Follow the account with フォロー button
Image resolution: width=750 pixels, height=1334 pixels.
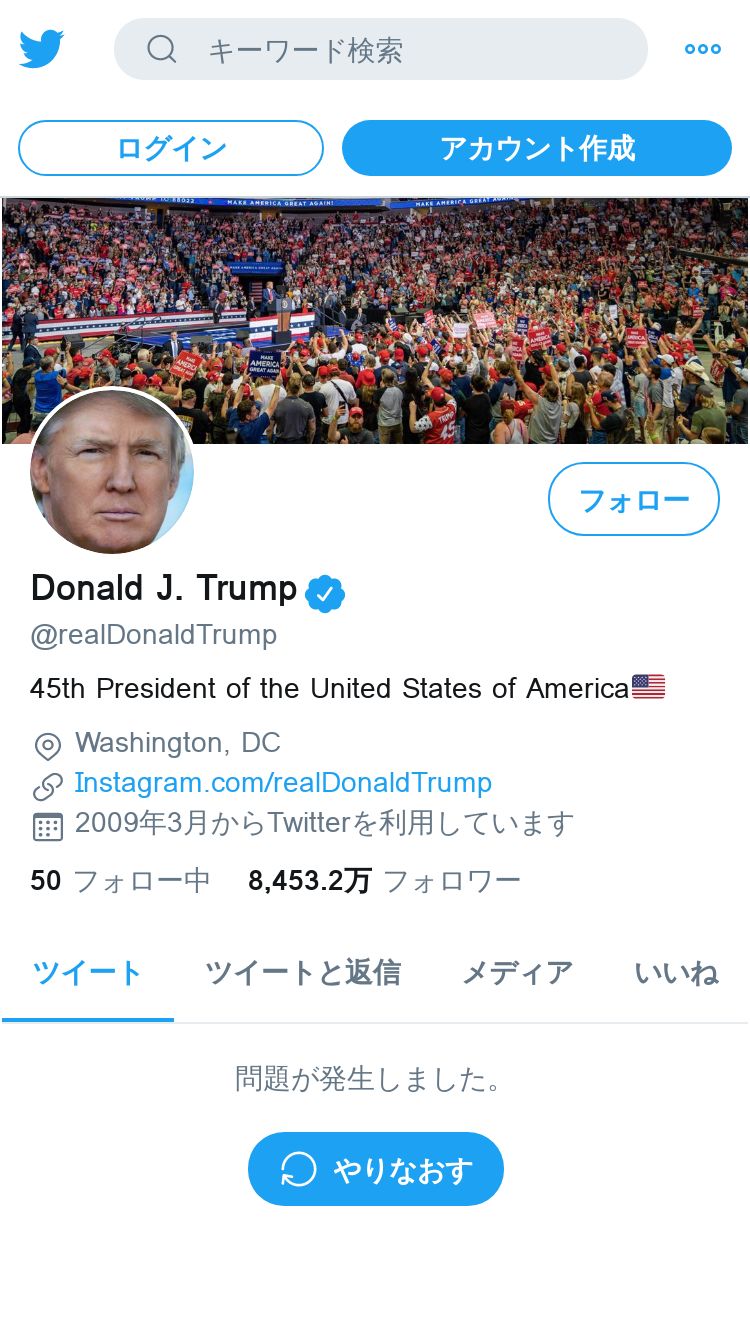tap(634, 499)
